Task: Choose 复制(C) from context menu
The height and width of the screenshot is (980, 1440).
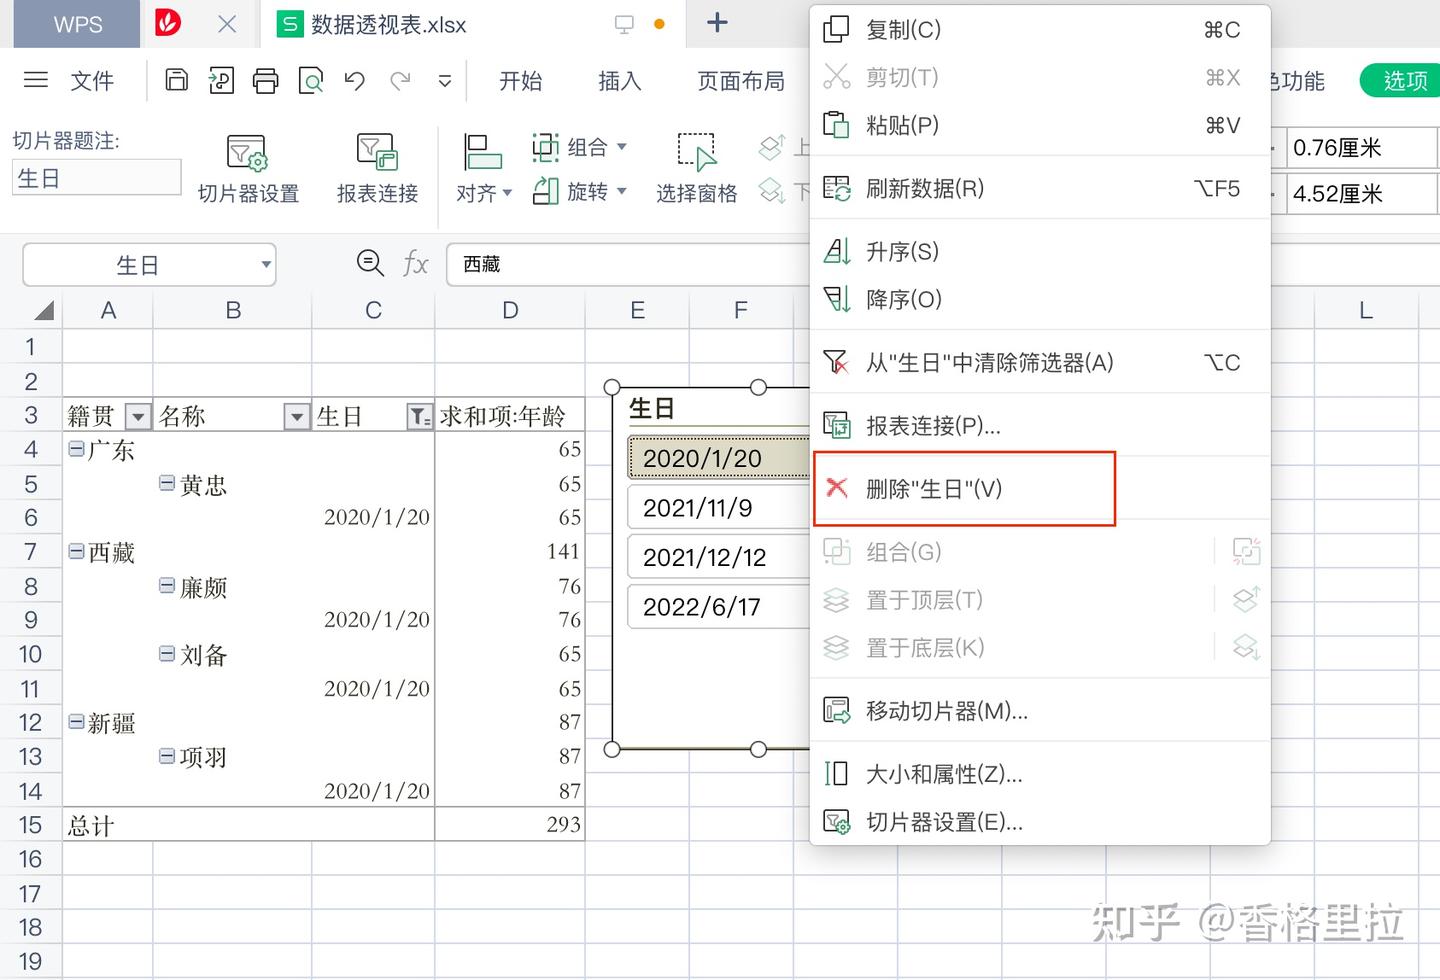Action: point(1040,30)
